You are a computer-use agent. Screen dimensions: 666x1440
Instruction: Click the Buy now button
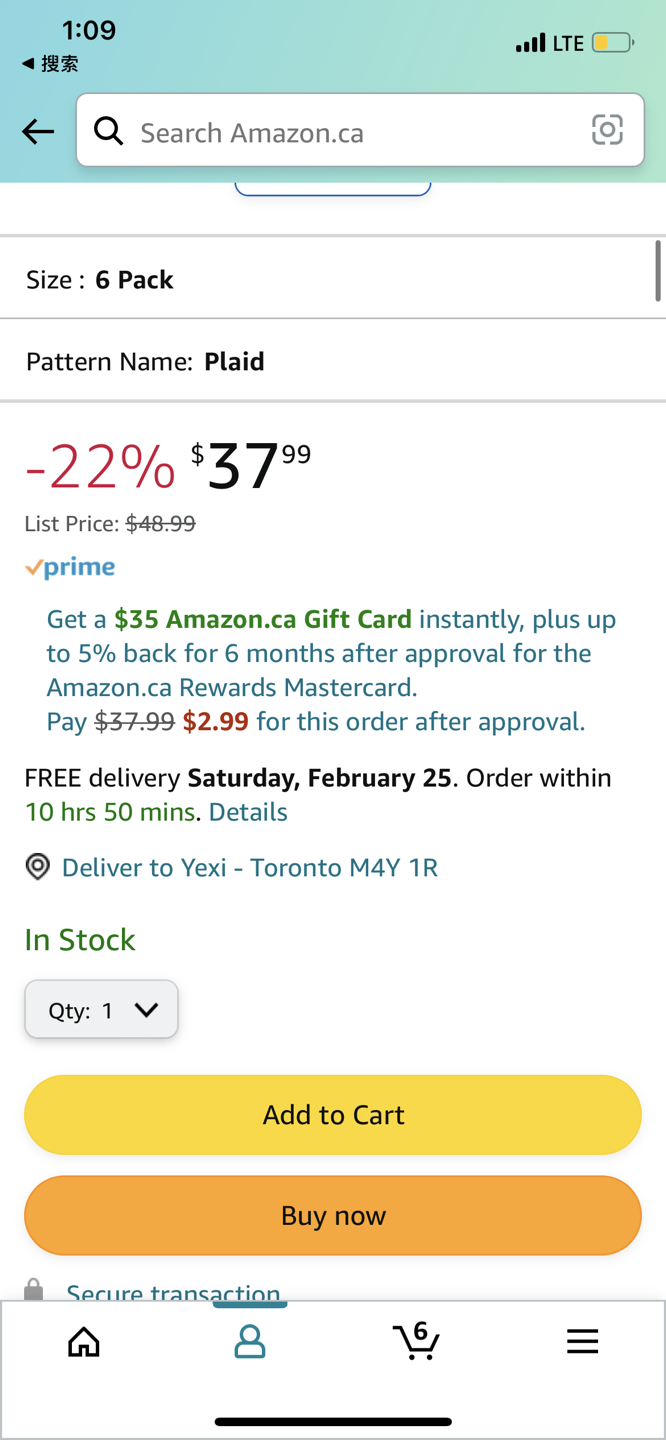pyautogui.click(x=333, y=1215)
